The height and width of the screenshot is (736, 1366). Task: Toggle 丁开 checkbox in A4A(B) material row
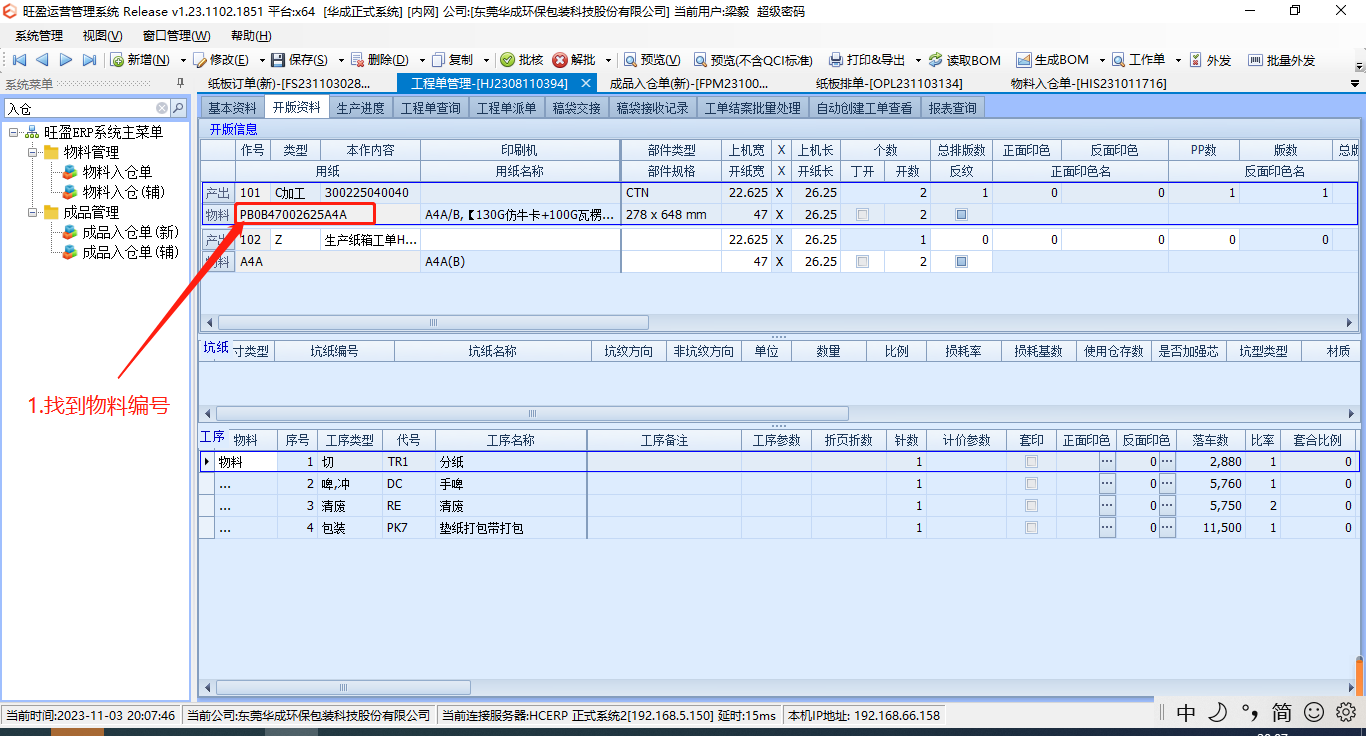pos(862,262)
